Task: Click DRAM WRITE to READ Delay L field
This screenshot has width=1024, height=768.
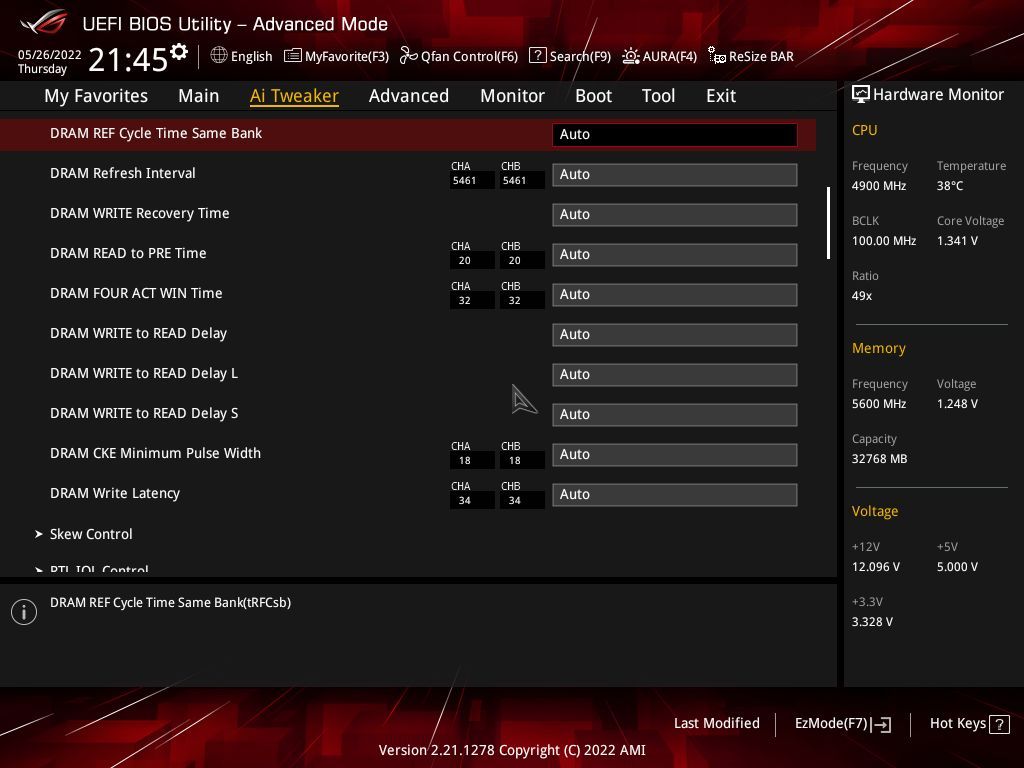Action: [675, 374]
